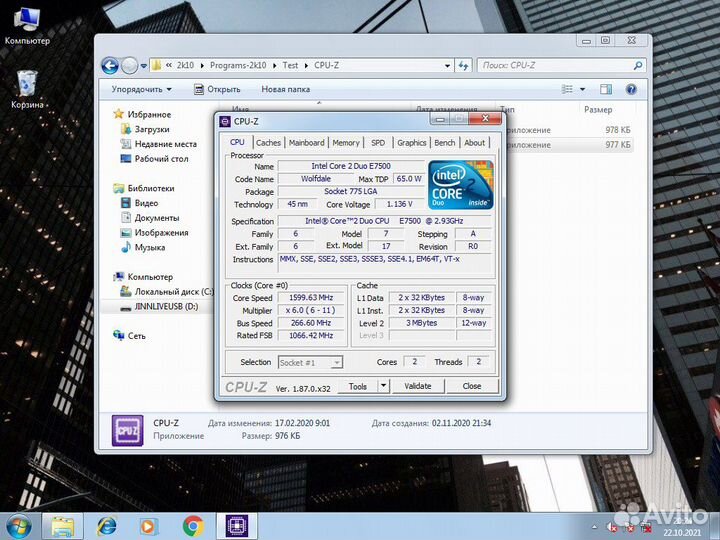Screen dimensions: 720x540
Task: Launch Google Chrome from the taskbar
Action: 193,526
